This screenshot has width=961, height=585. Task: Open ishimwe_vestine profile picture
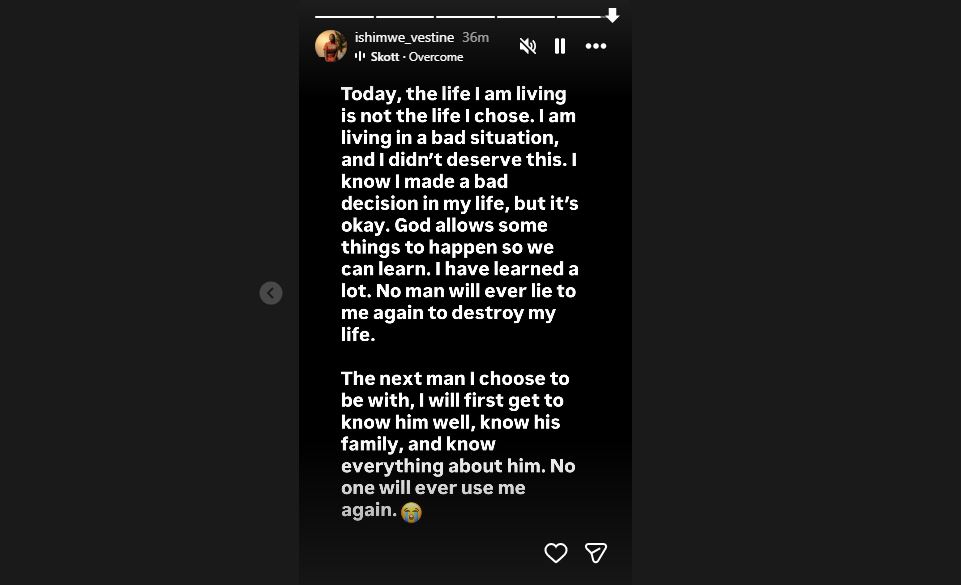point(331,46)
